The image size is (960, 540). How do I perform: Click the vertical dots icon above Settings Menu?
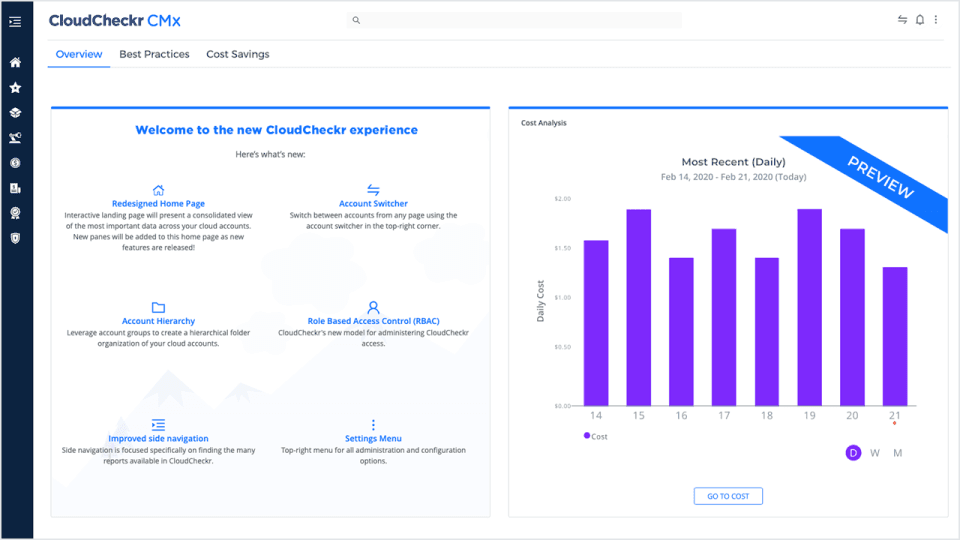click(x=373, y=425)
